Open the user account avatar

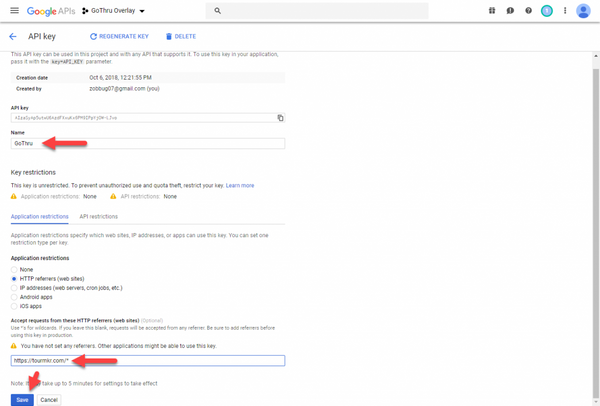[x=584, y=11]
